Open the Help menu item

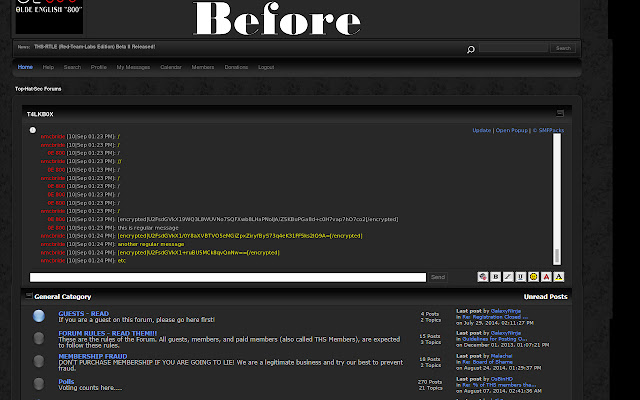48,67
